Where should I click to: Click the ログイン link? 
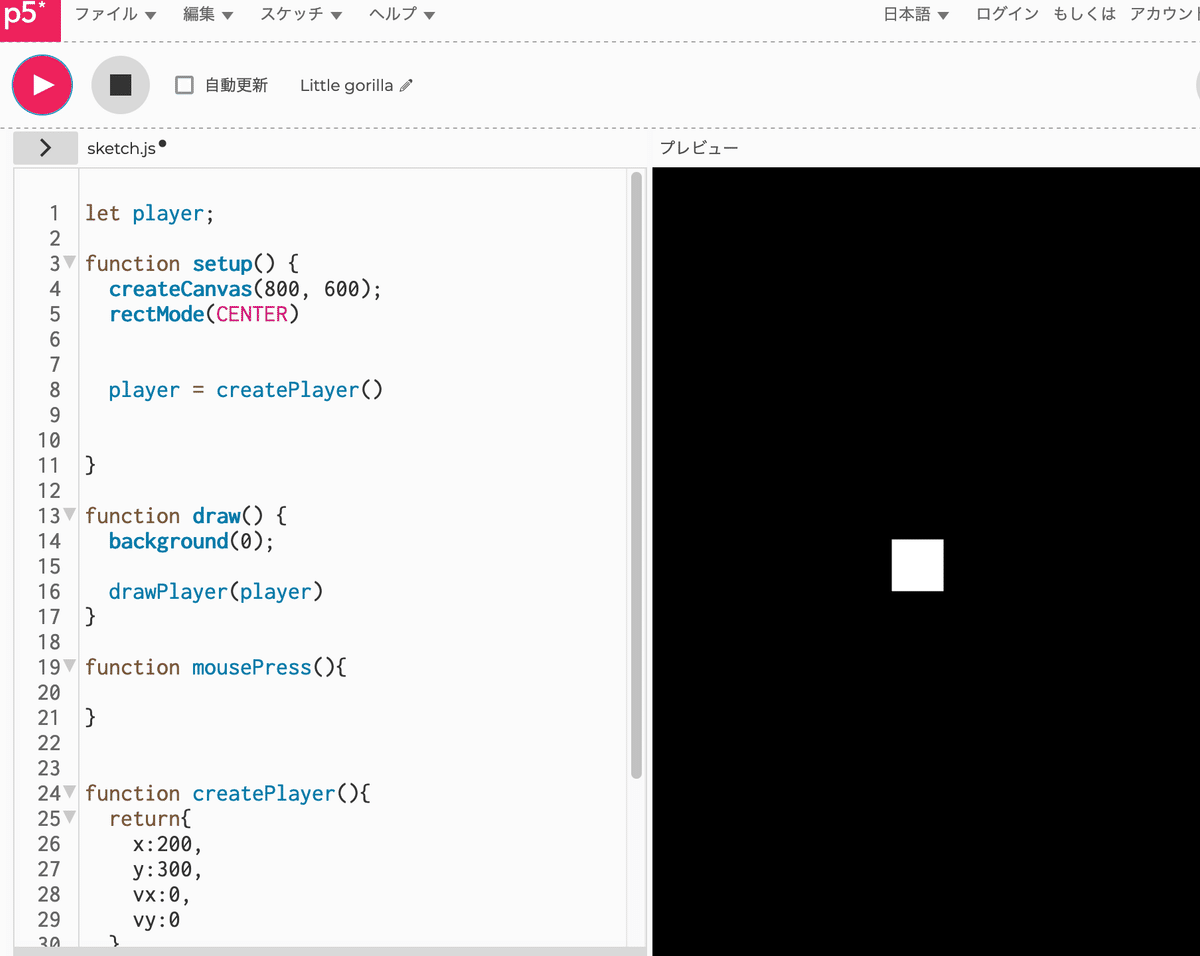tap(1006, 14)
